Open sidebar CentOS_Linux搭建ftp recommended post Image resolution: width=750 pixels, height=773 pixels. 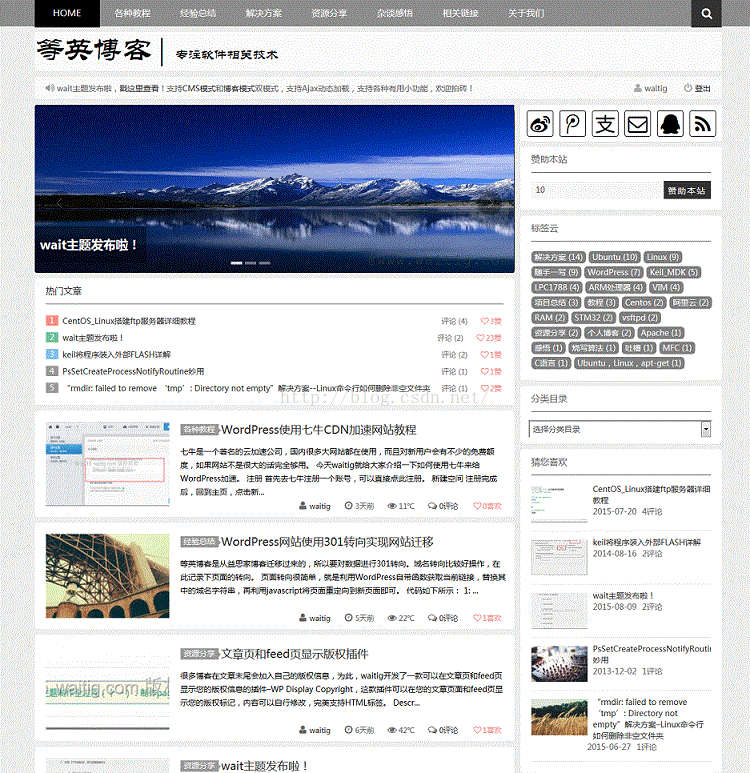pyautogui.click(x=651, y=494)
